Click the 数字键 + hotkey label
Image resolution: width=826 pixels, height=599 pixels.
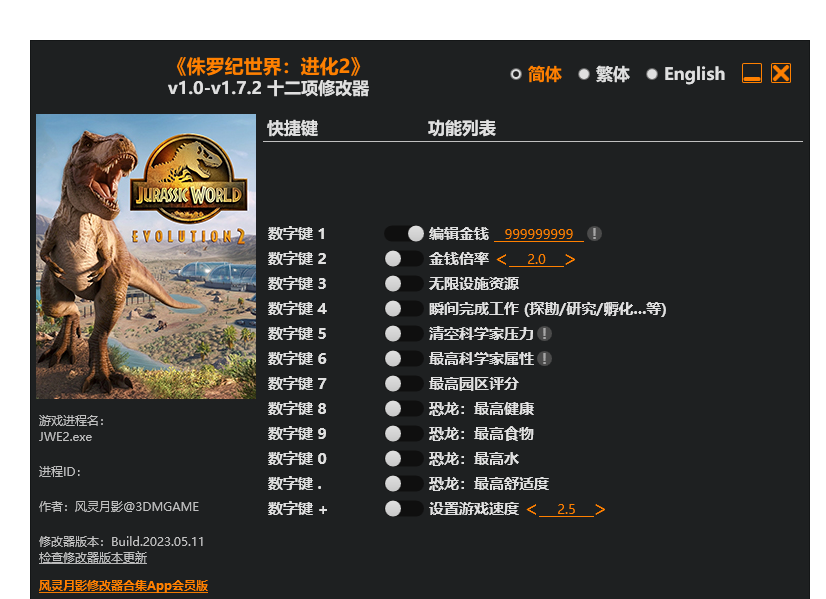coord(298,509)
